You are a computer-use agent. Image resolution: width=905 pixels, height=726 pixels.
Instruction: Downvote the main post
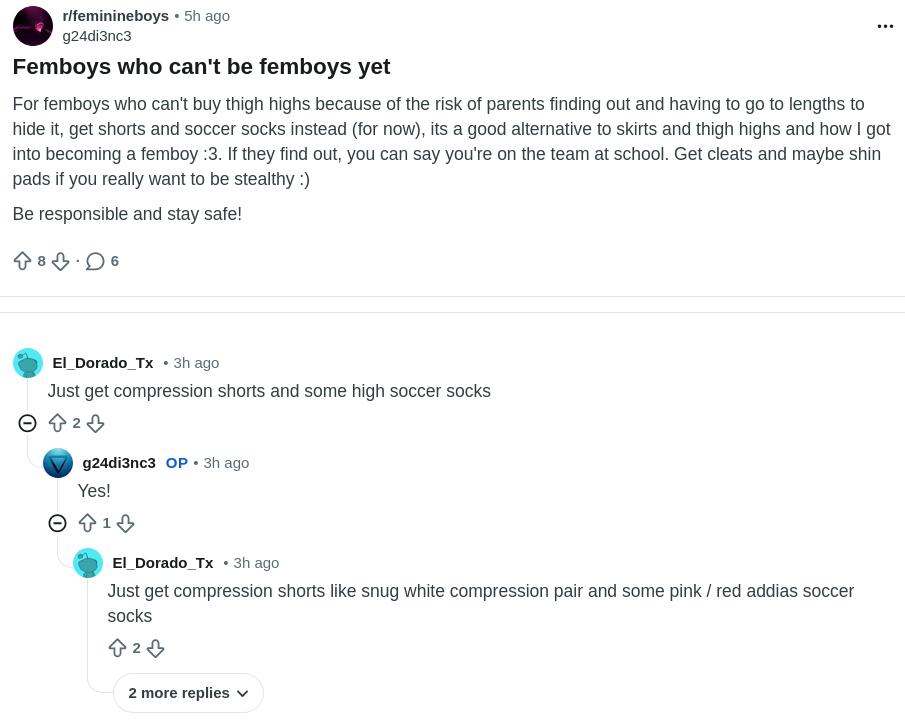pos(60,261)
